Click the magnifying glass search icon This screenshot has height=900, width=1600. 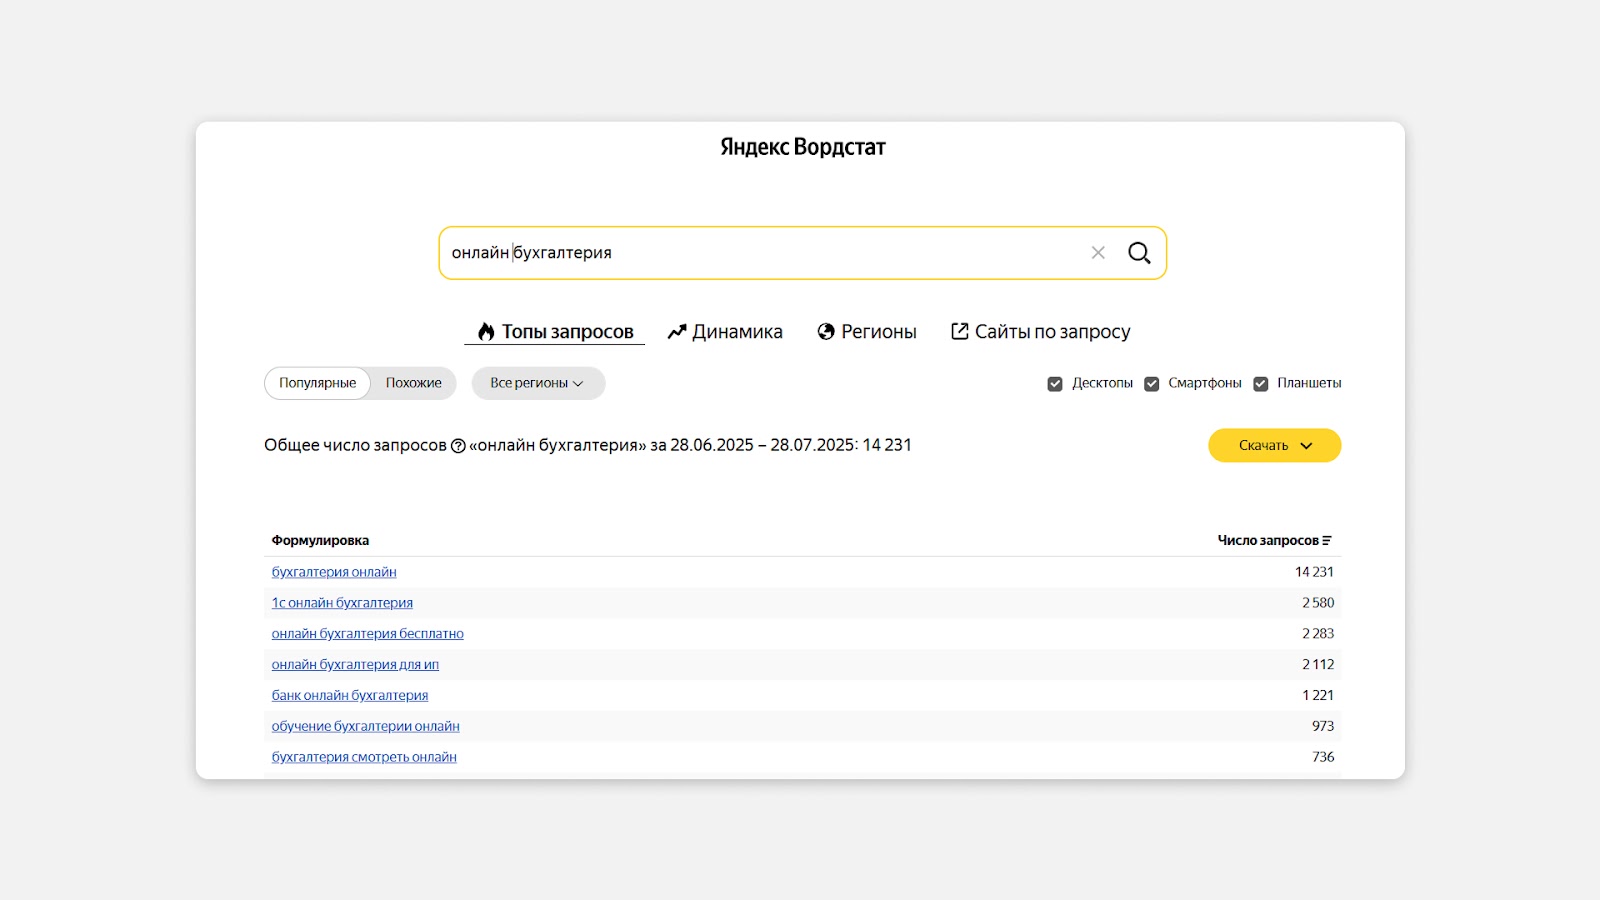(1139, 253)
